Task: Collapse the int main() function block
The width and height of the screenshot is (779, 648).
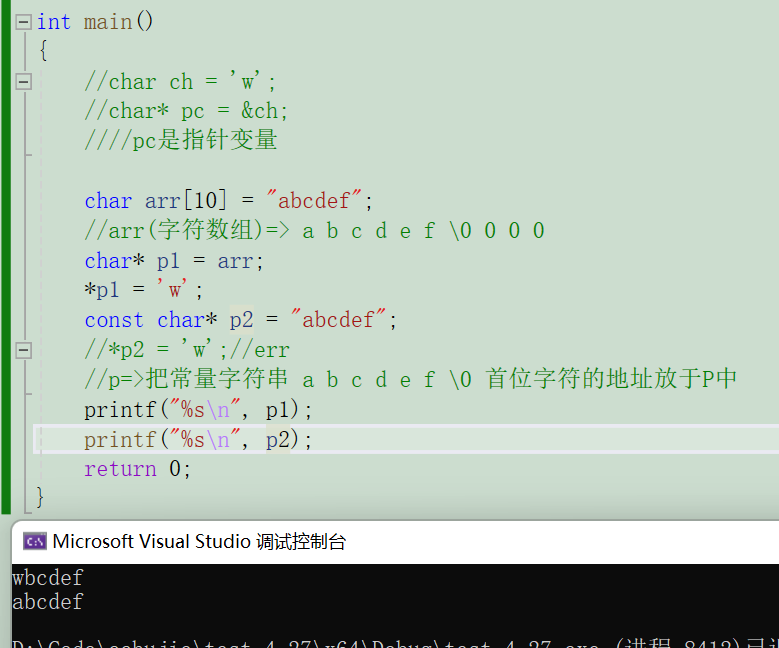Action: 23,22
